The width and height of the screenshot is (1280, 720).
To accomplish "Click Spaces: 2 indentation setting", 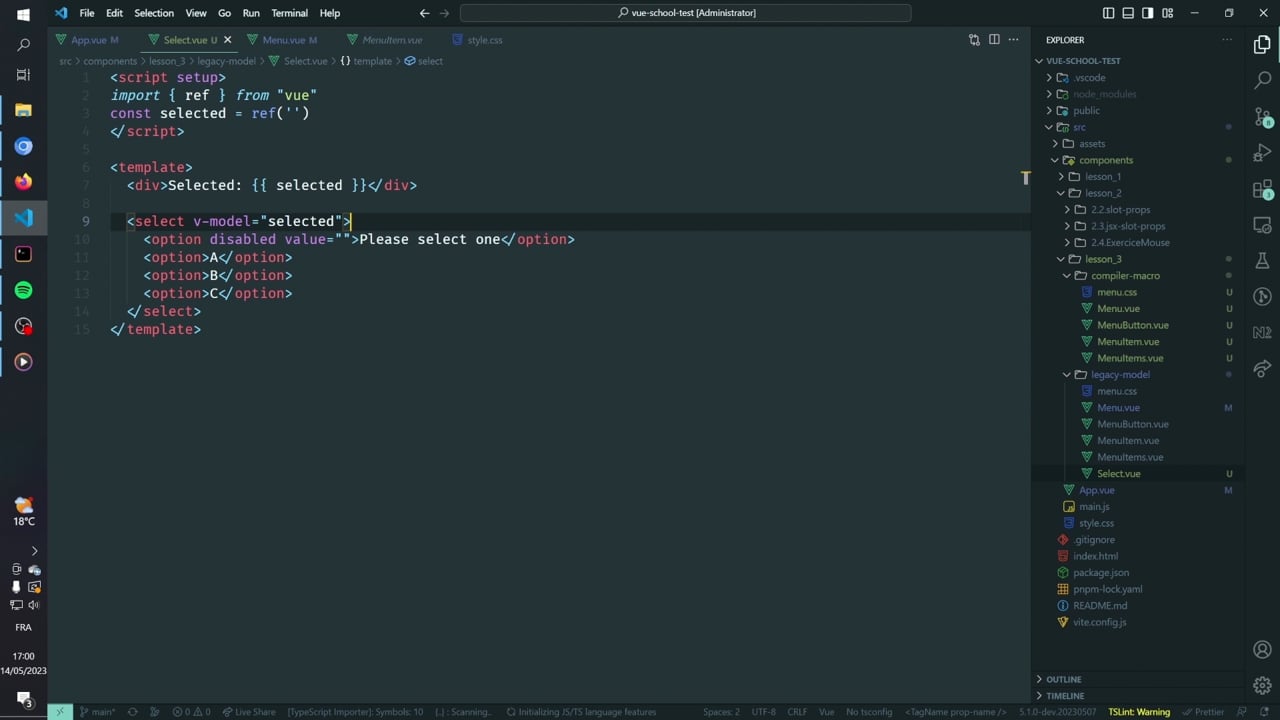I will tap(721, 712).
